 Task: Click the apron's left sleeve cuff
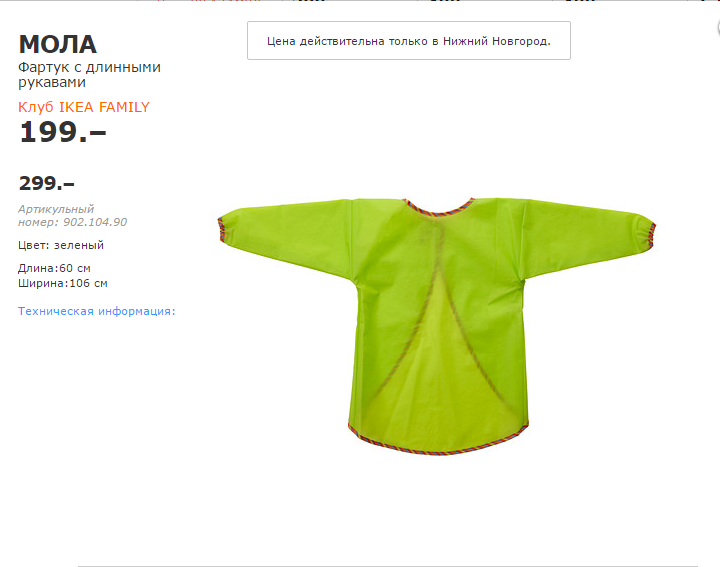point(222,230)
